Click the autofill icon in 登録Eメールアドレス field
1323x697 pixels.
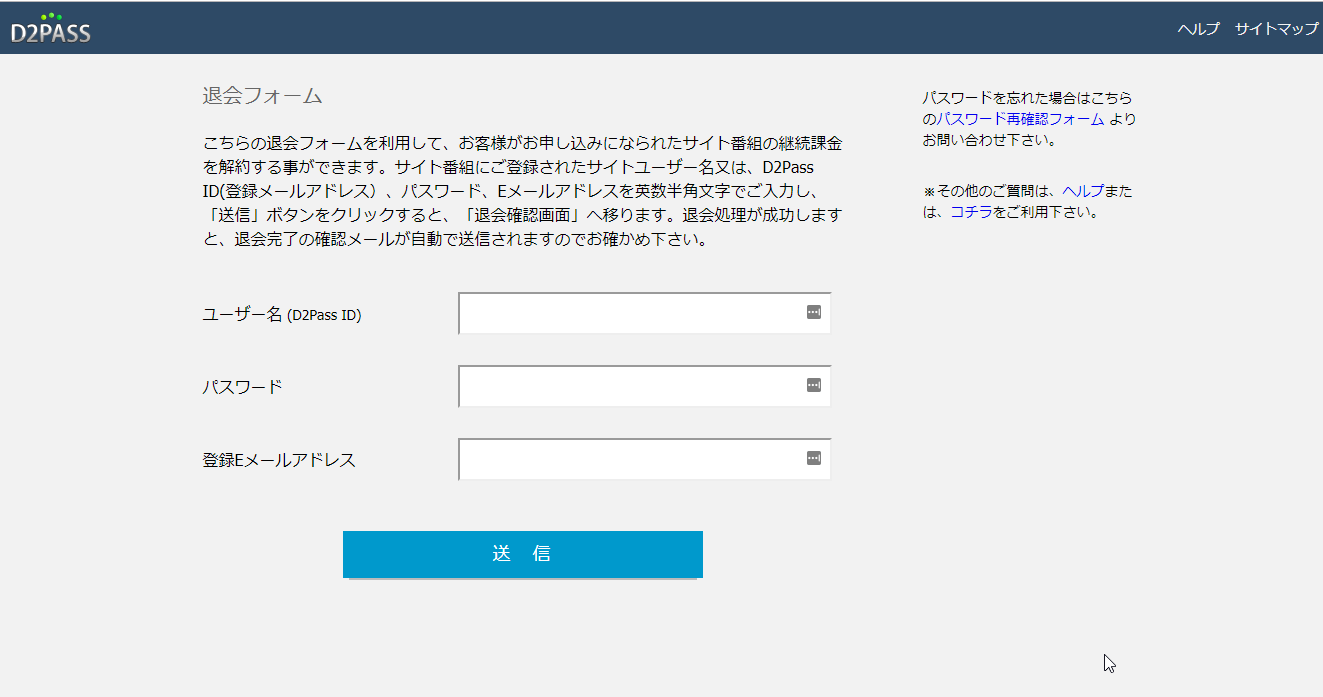[813, 458]
